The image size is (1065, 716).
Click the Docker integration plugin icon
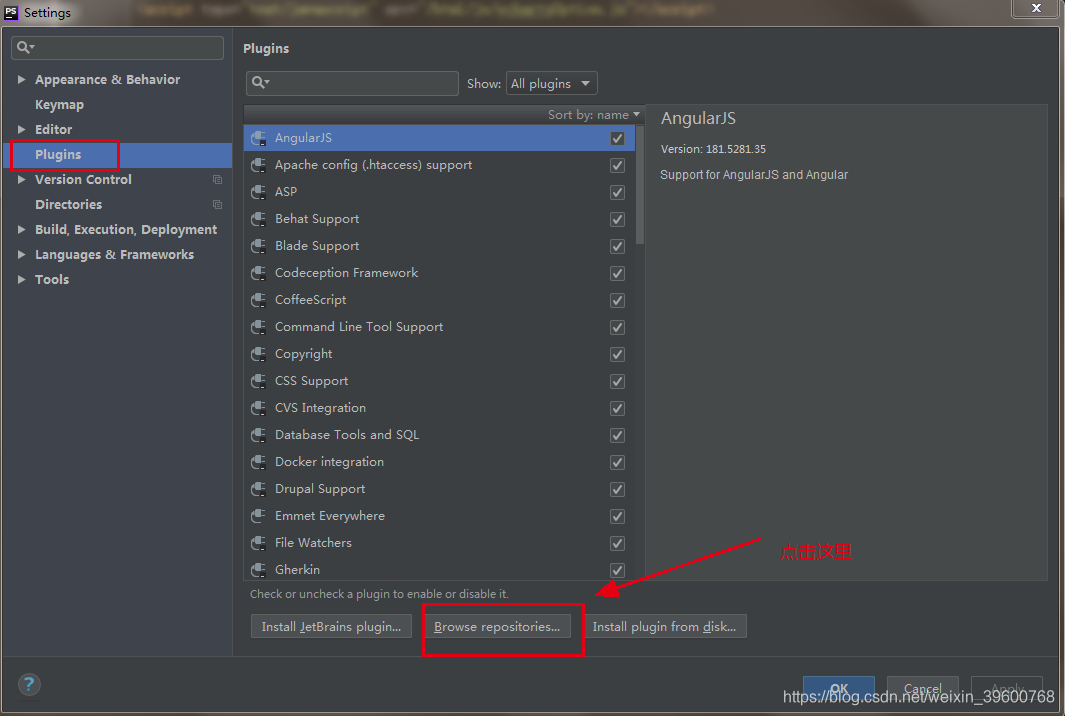pos(258,462)
